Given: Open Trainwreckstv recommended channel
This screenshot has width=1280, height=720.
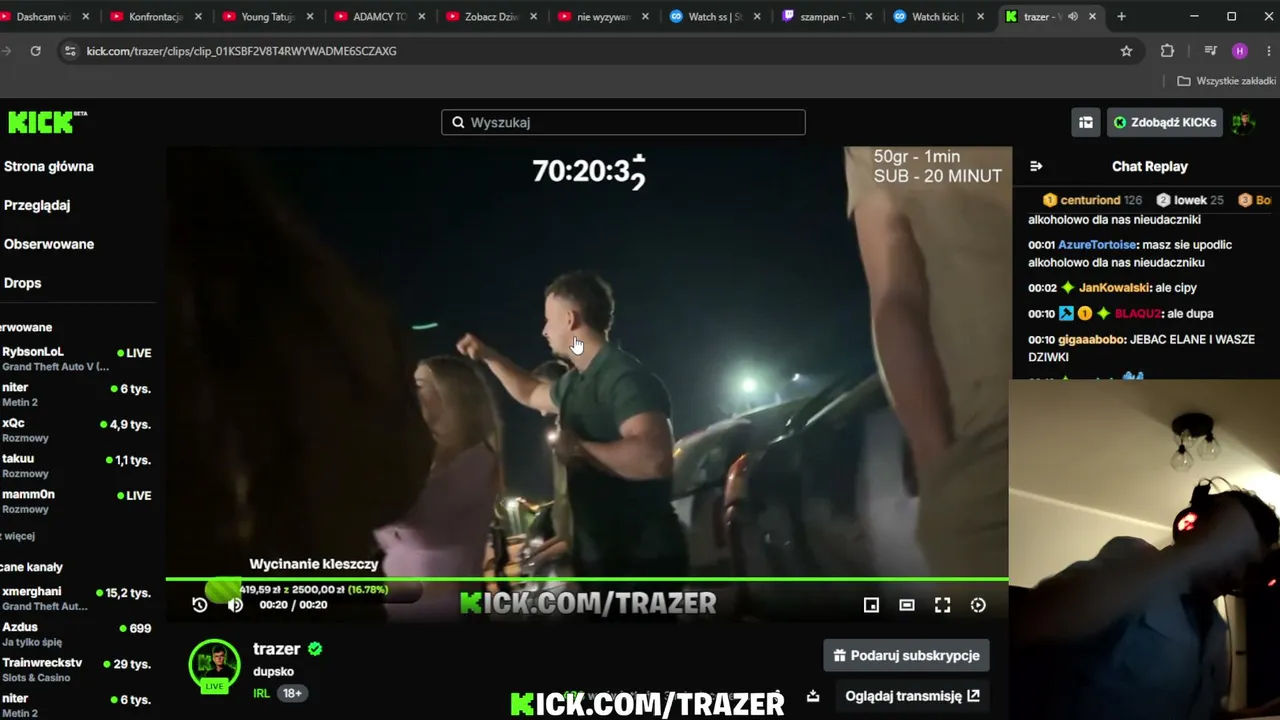Looking at the screenshot, I should [x=77, y=670].
